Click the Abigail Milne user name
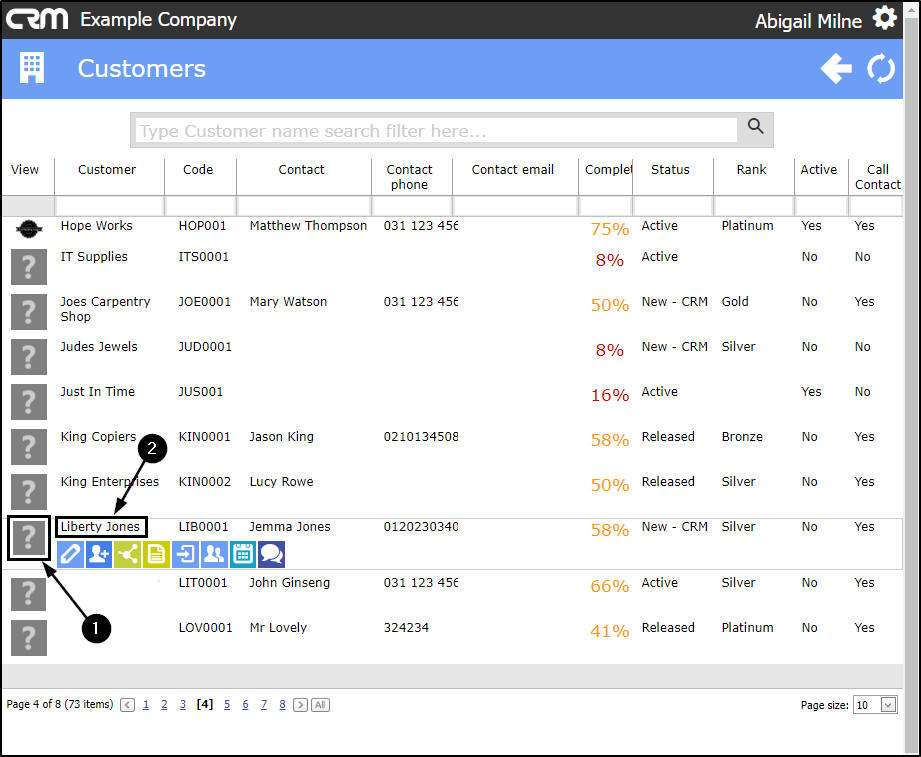The image size is (921, 757). [808, 21]
